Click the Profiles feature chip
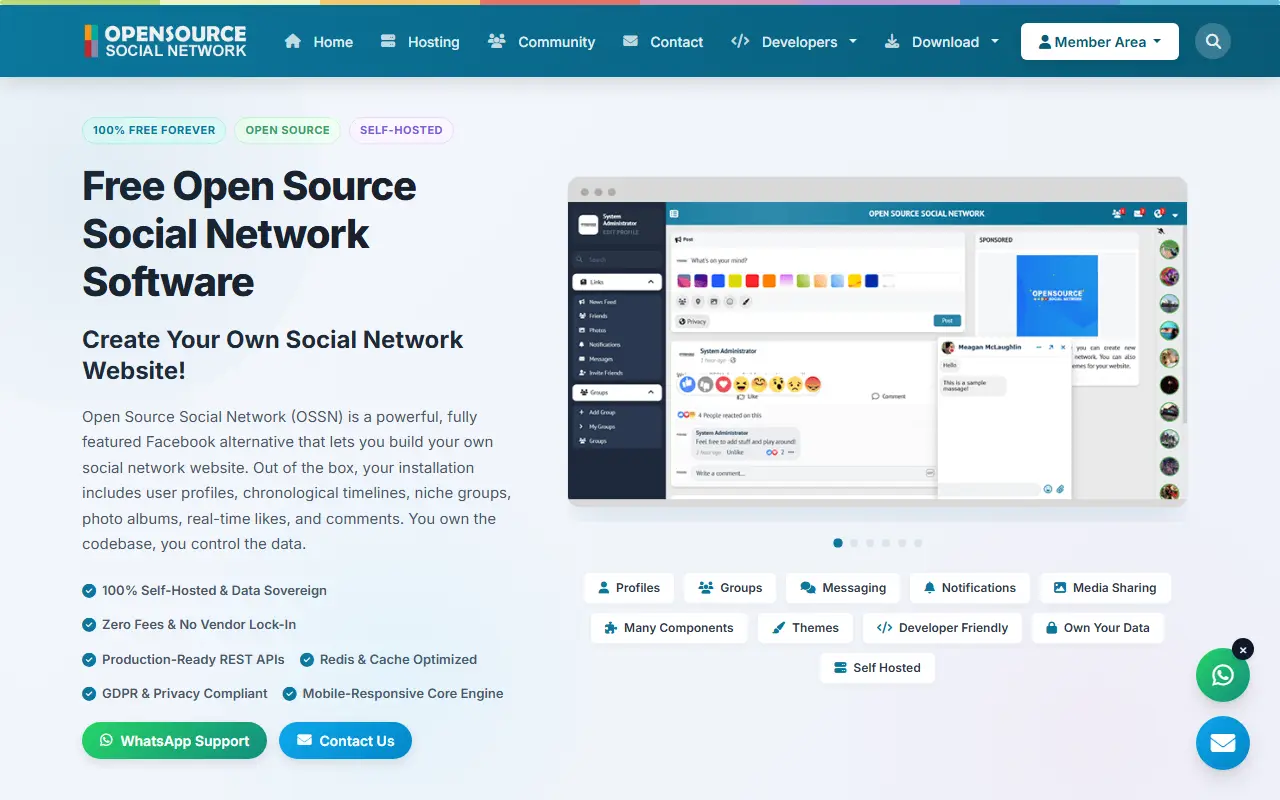This screenshot has height=800, width=1280. click(629, 588)
